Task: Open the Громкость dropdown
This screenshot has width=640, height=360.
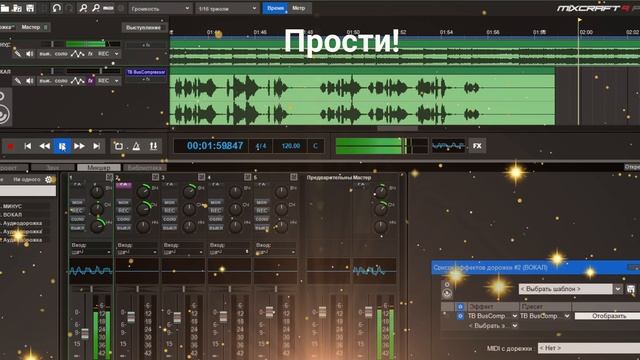Action: pos(160,8)
